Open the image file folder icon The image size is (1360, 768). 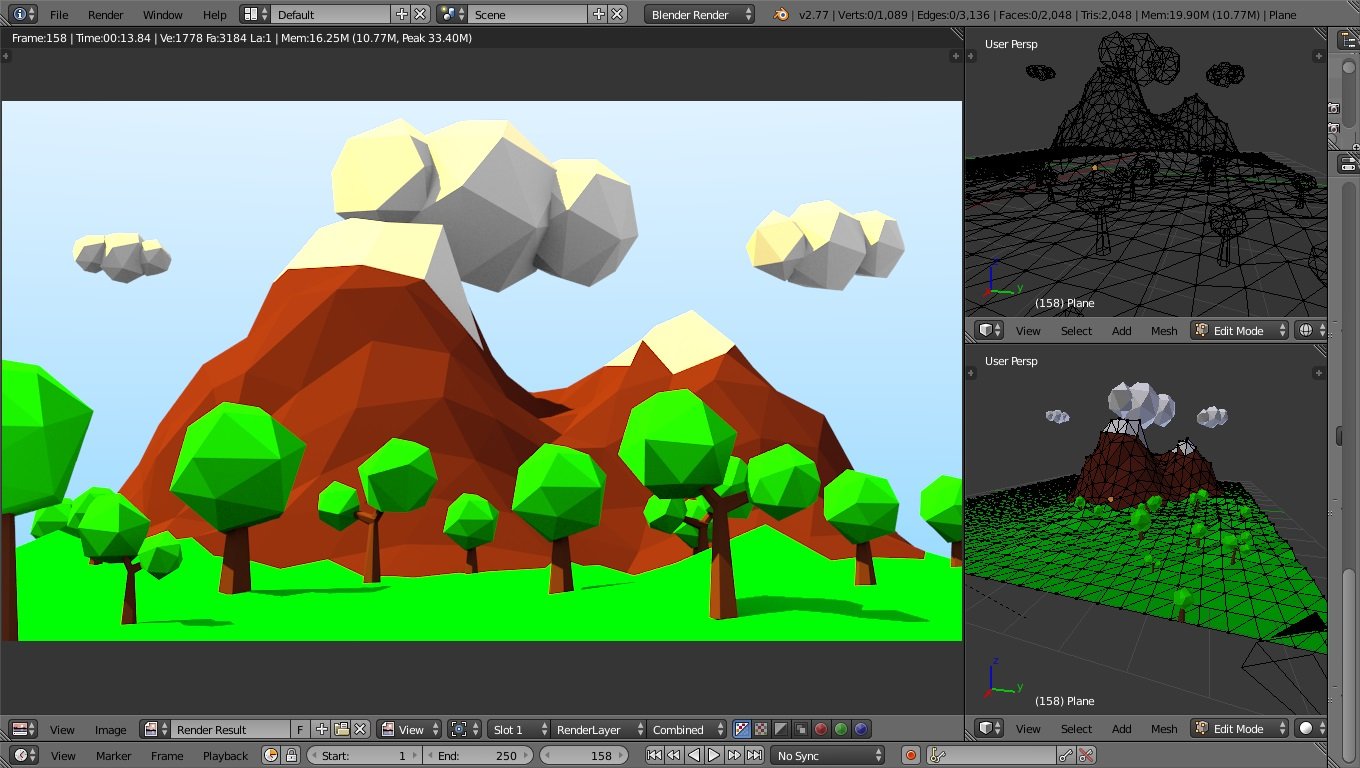[x=341, y=729]
